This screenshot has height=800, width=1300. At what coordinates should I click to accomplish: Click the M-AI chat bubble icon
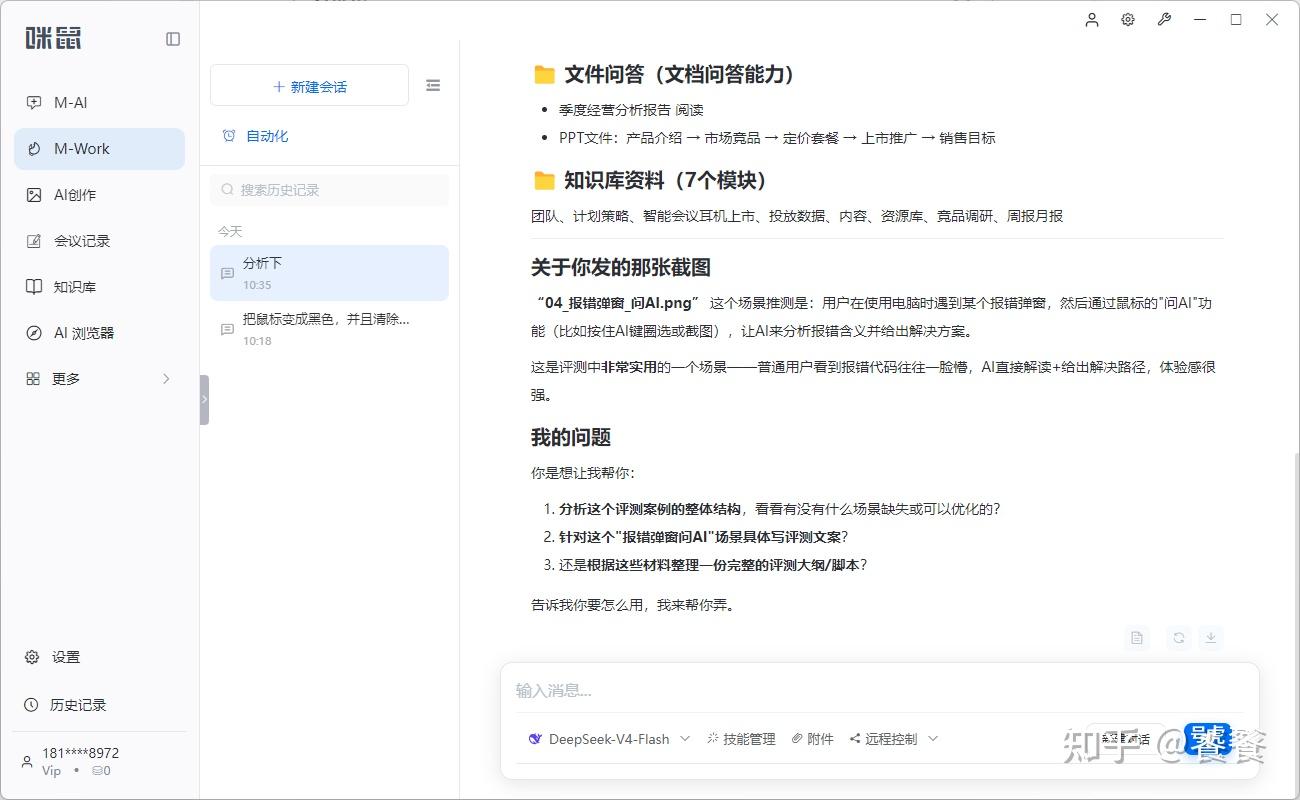pos(34,103)
